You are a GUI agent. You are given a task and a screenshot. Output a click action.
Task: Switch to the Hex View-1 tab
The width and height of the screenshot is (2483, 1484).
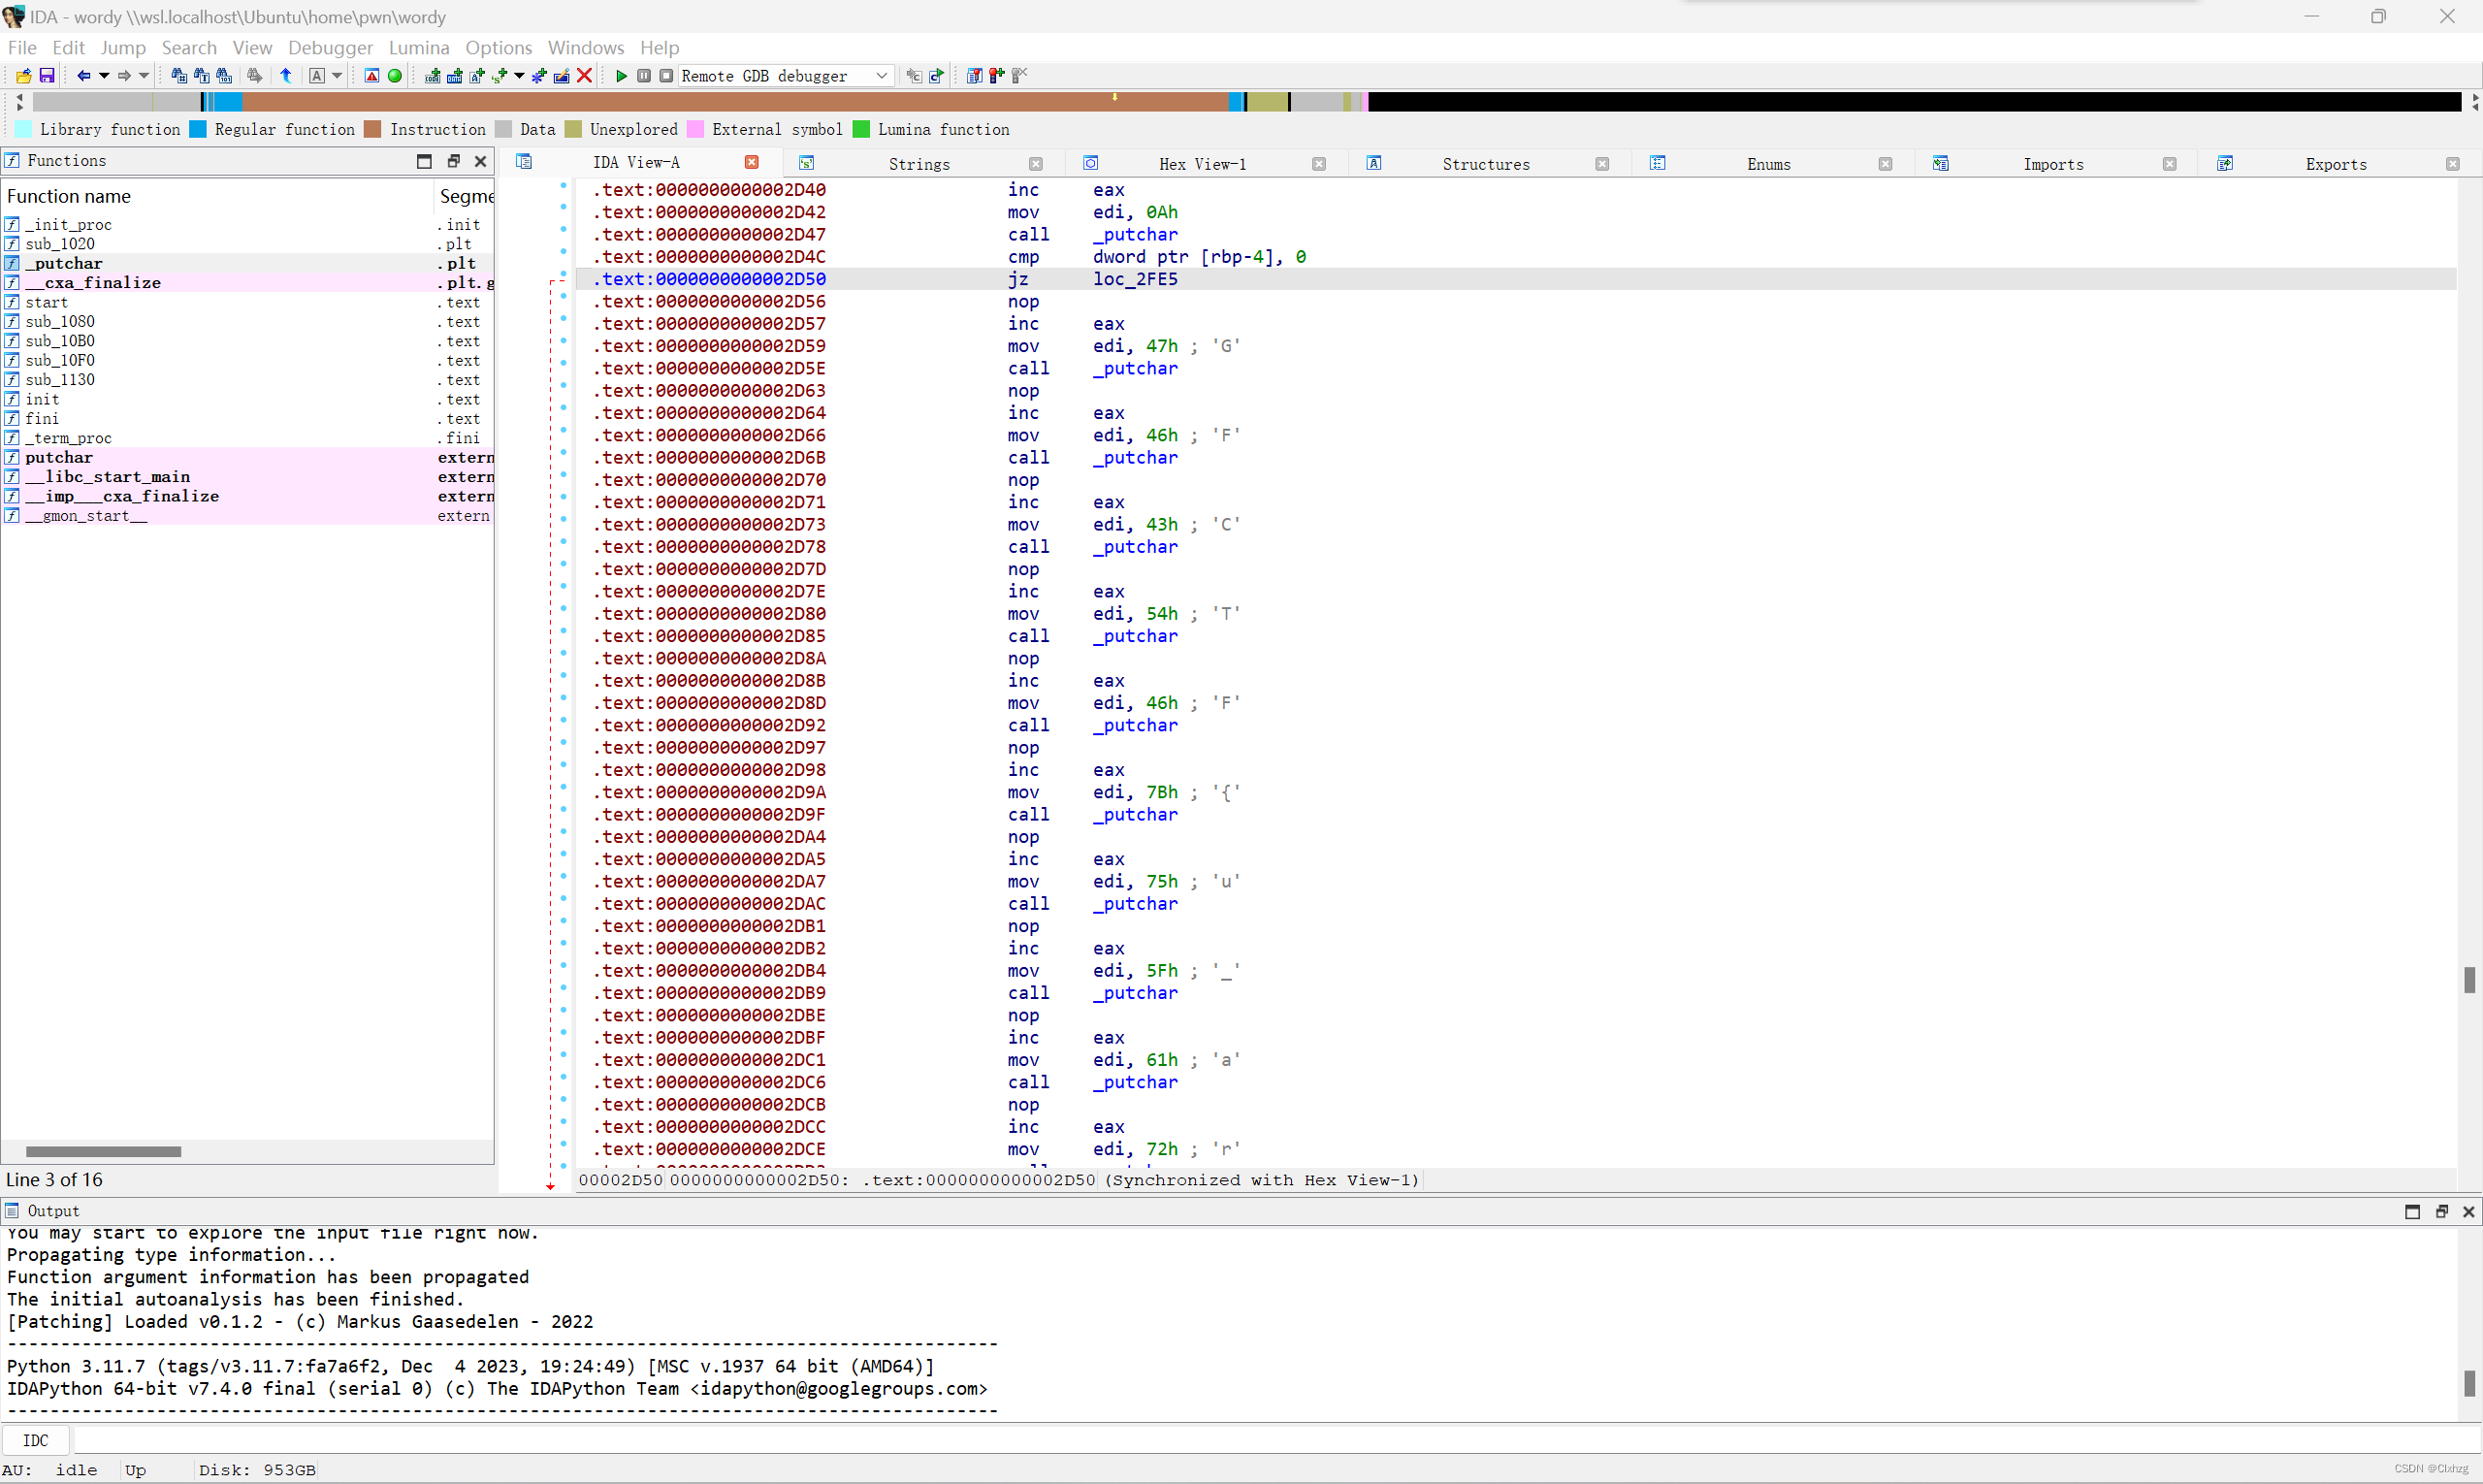click(x=1202, y=163)
